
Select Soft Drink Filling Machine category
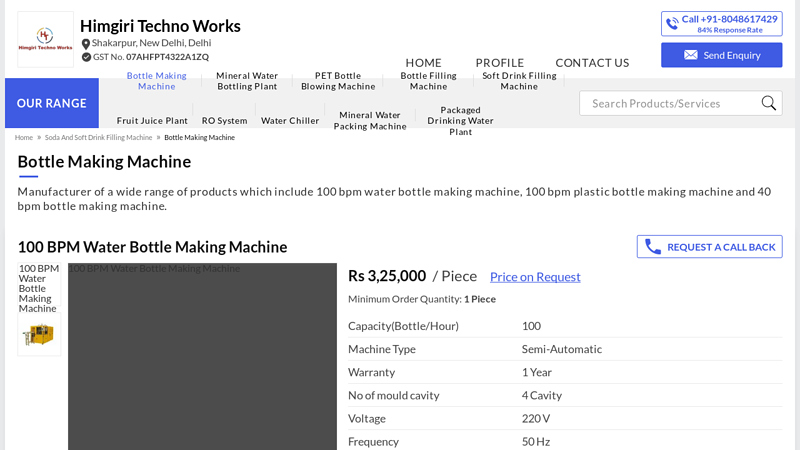519,81
